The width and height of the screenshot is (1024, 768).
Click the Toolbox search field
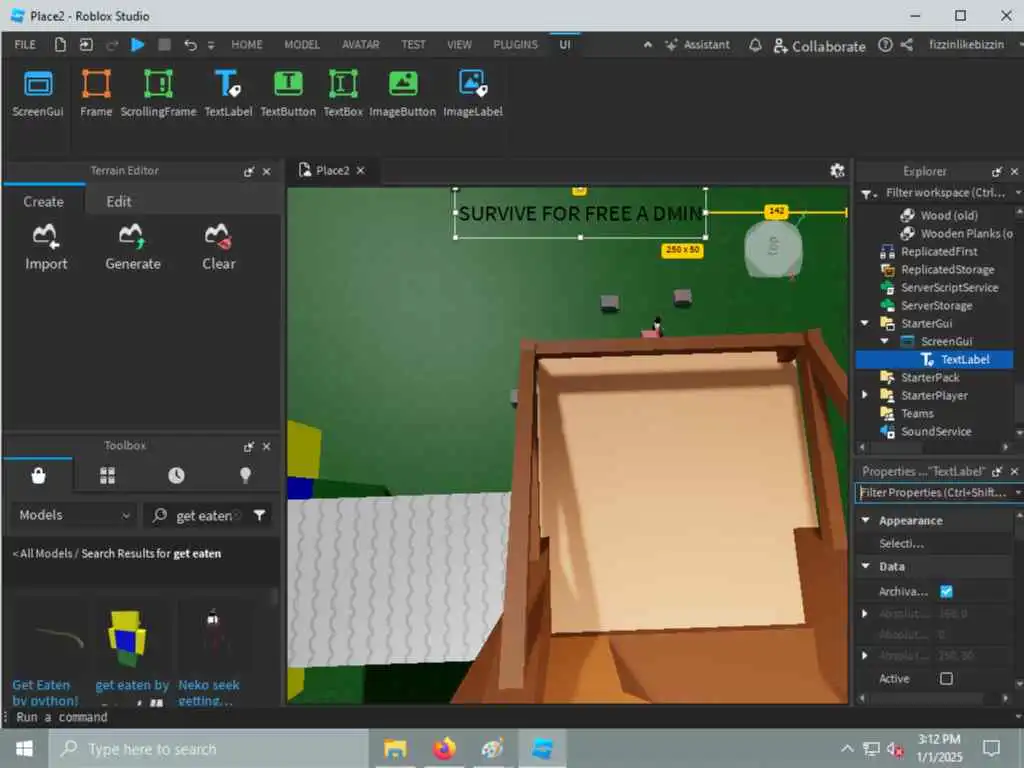coord(202,516)
